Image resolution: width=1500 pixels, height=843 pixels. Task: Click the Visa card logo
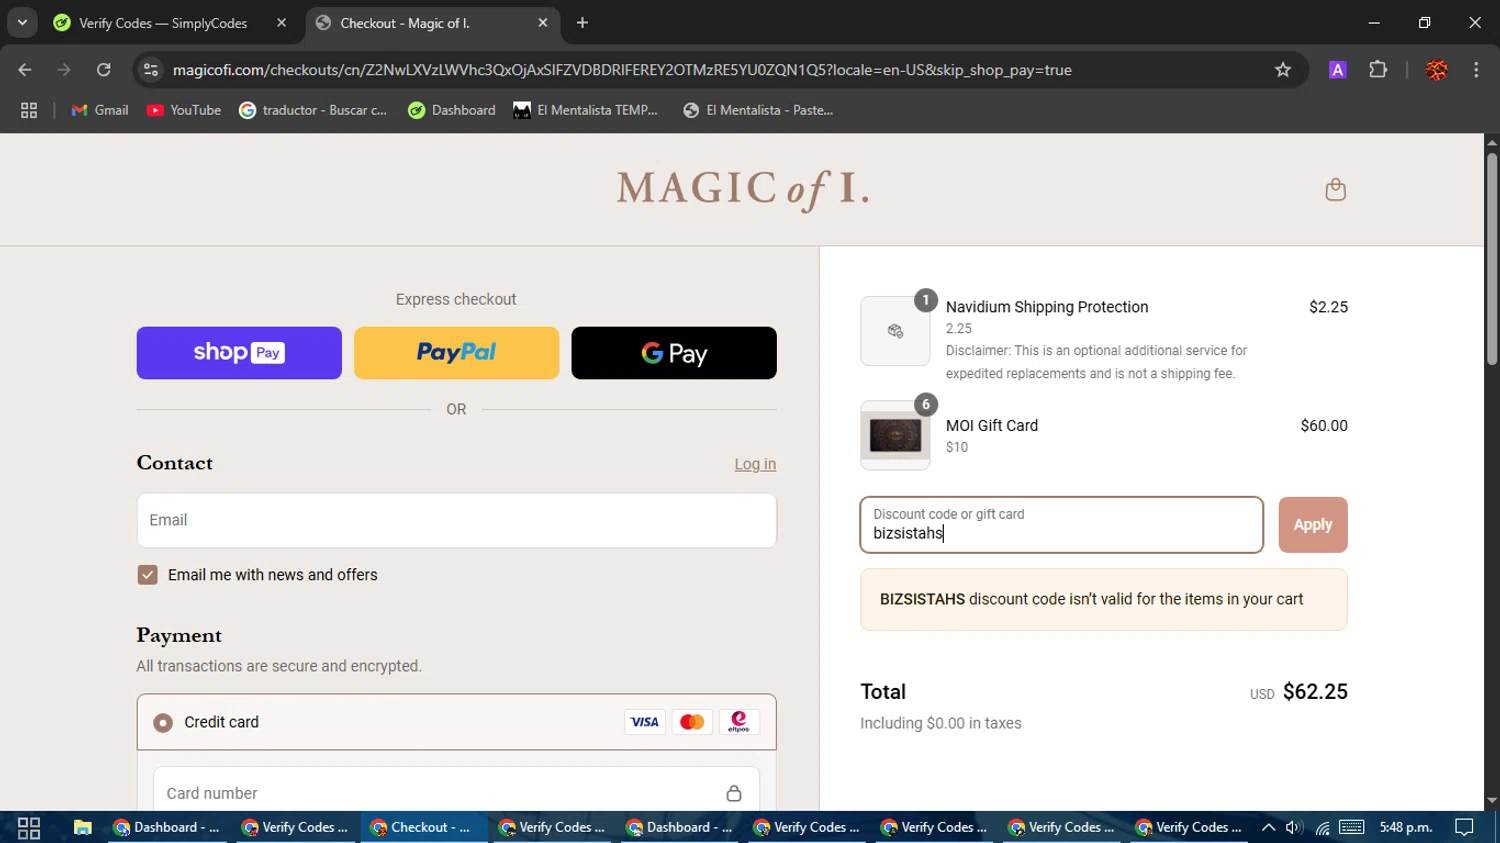[x=645, y=722]
